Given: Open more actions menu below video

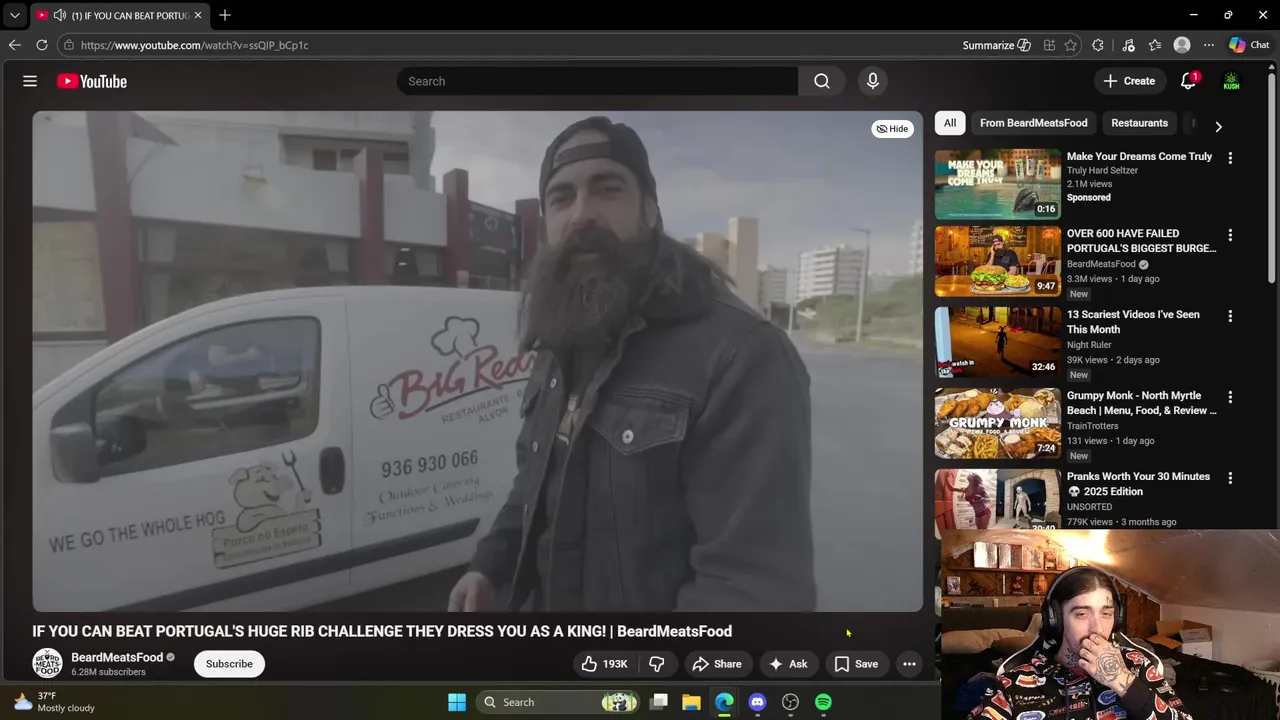Looking at the screenshot, I should (909, 664).
